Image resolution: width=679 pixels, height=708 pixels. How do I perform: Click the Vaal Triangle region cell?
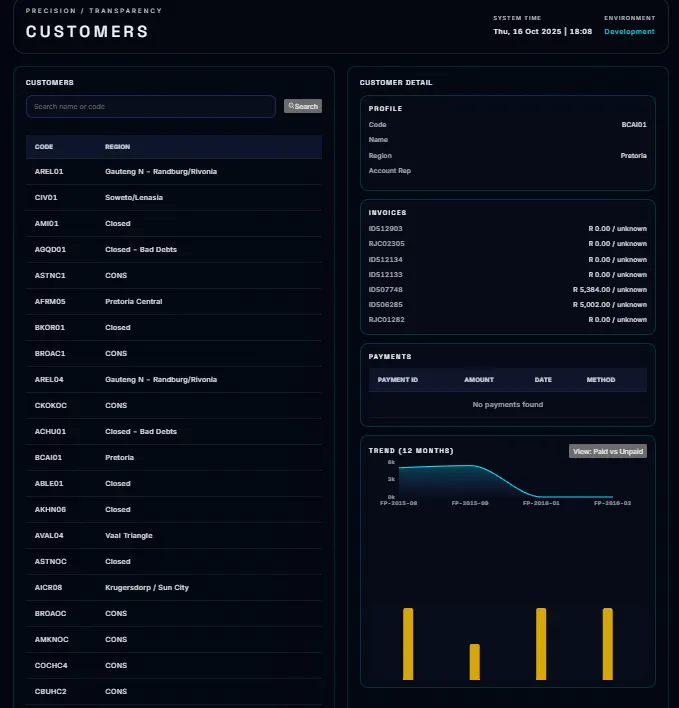(129, 536)
